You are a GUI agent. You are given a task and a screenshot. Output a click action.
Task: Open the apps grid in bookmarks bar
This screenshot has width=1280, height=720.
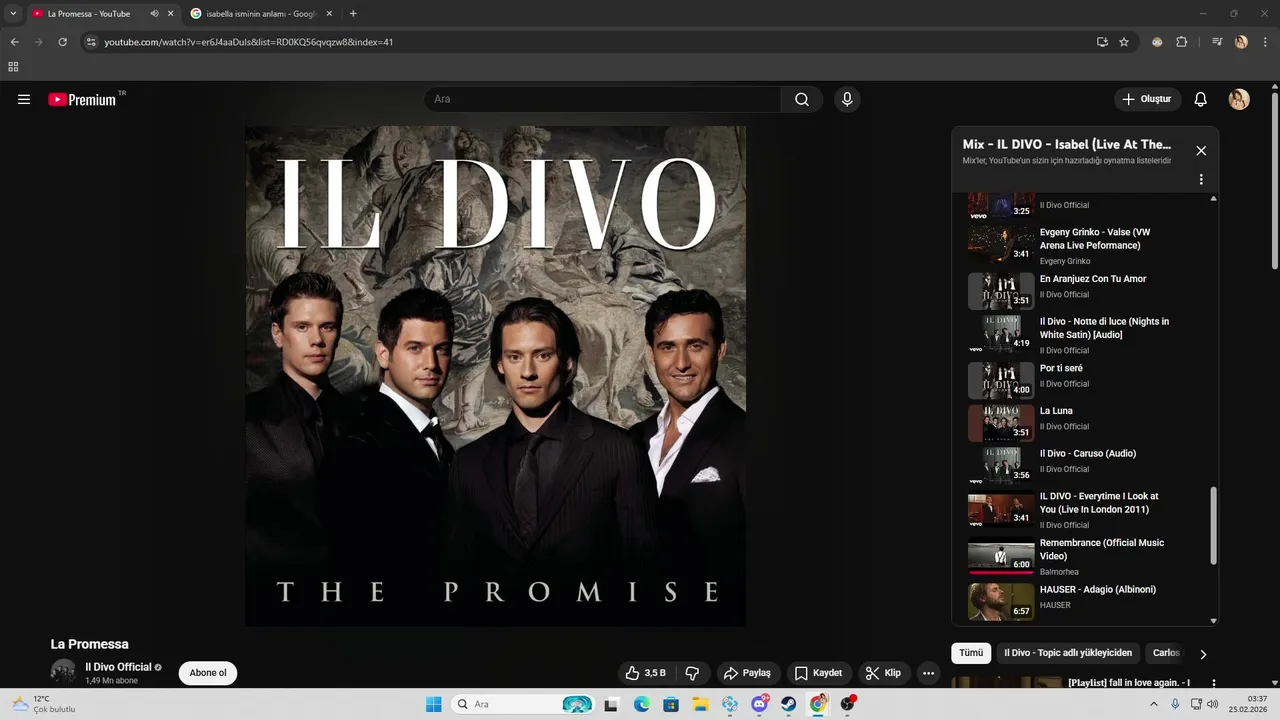[13, 67]
